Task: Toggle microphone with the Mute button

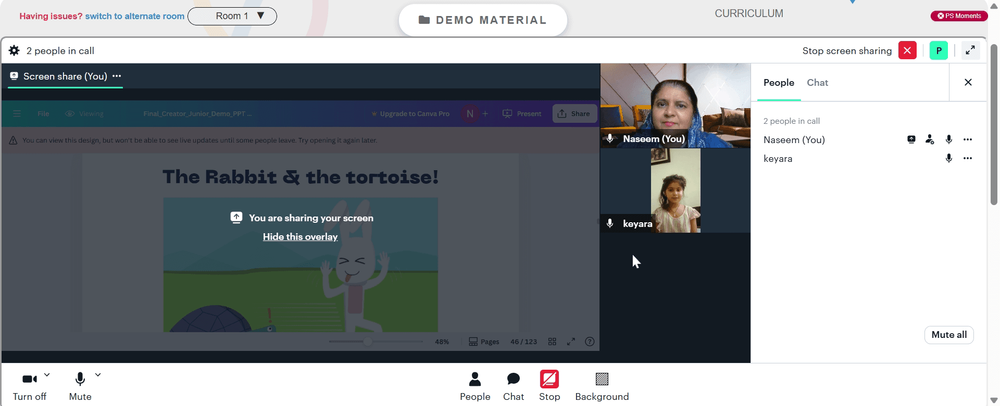Action: click(x=80, y=386)
